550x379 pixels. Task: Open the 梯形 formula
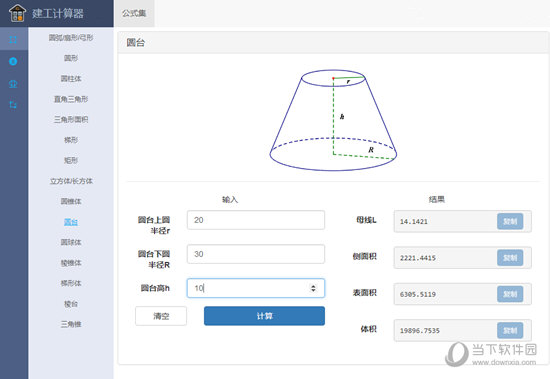[71, 140]
